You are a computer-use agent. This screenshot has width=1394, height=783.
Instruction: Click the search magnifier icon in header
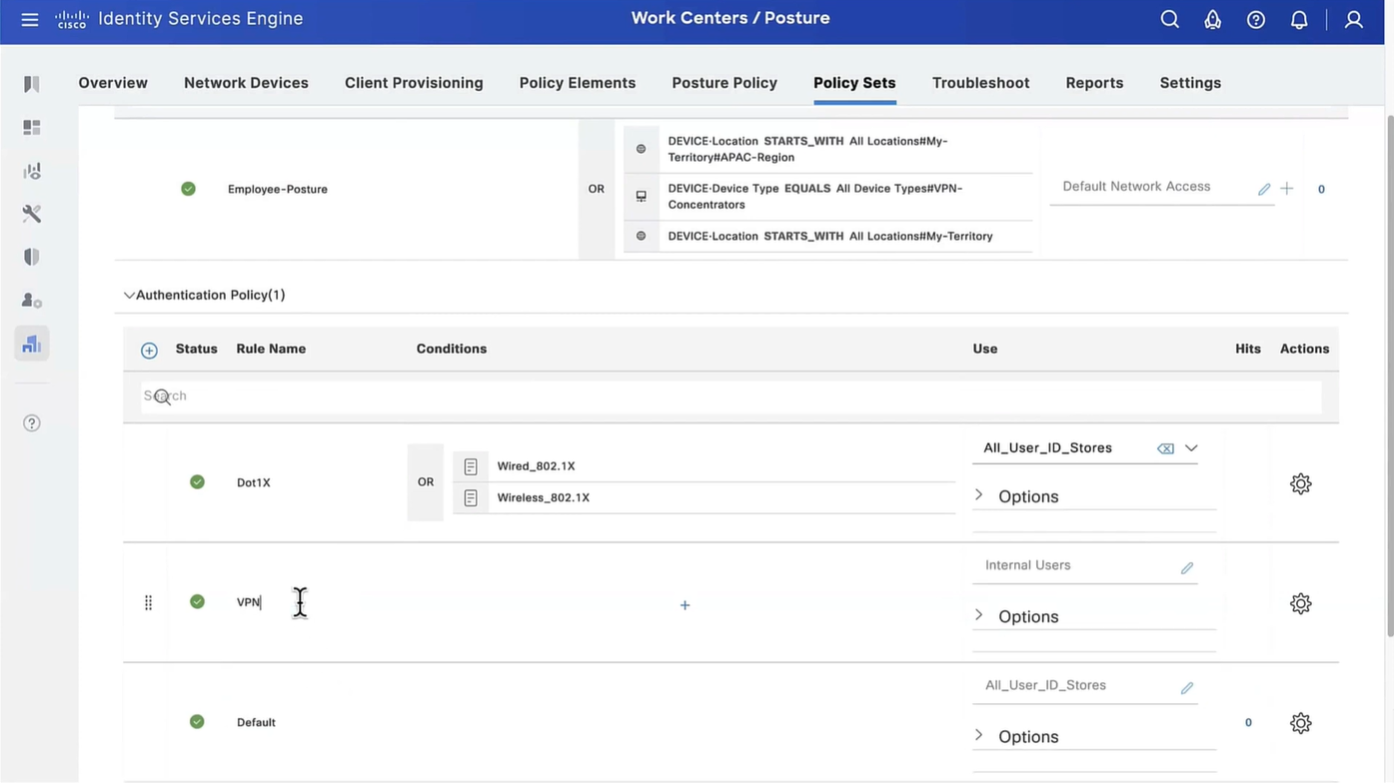[1169, 20]
